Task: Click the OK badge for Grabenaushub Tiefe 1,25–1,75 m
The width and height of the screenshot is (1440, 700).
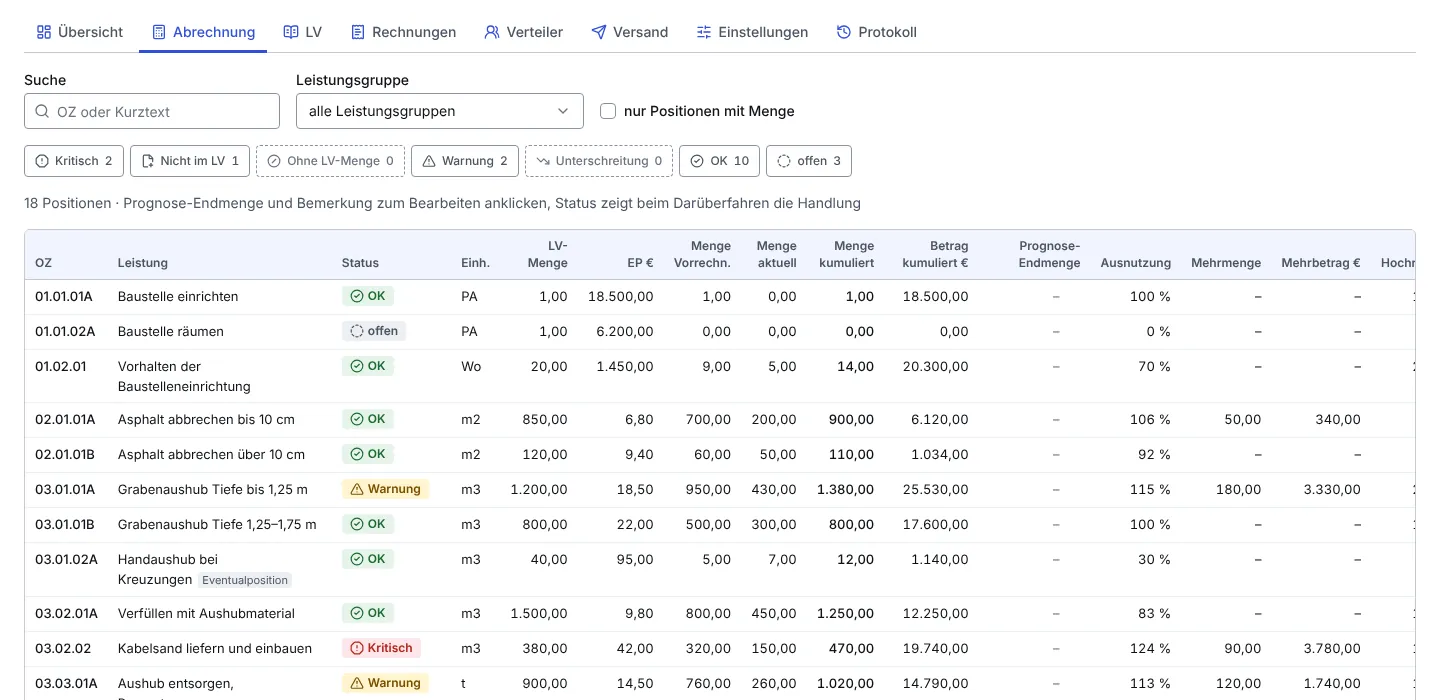Action: pos(367,524)
